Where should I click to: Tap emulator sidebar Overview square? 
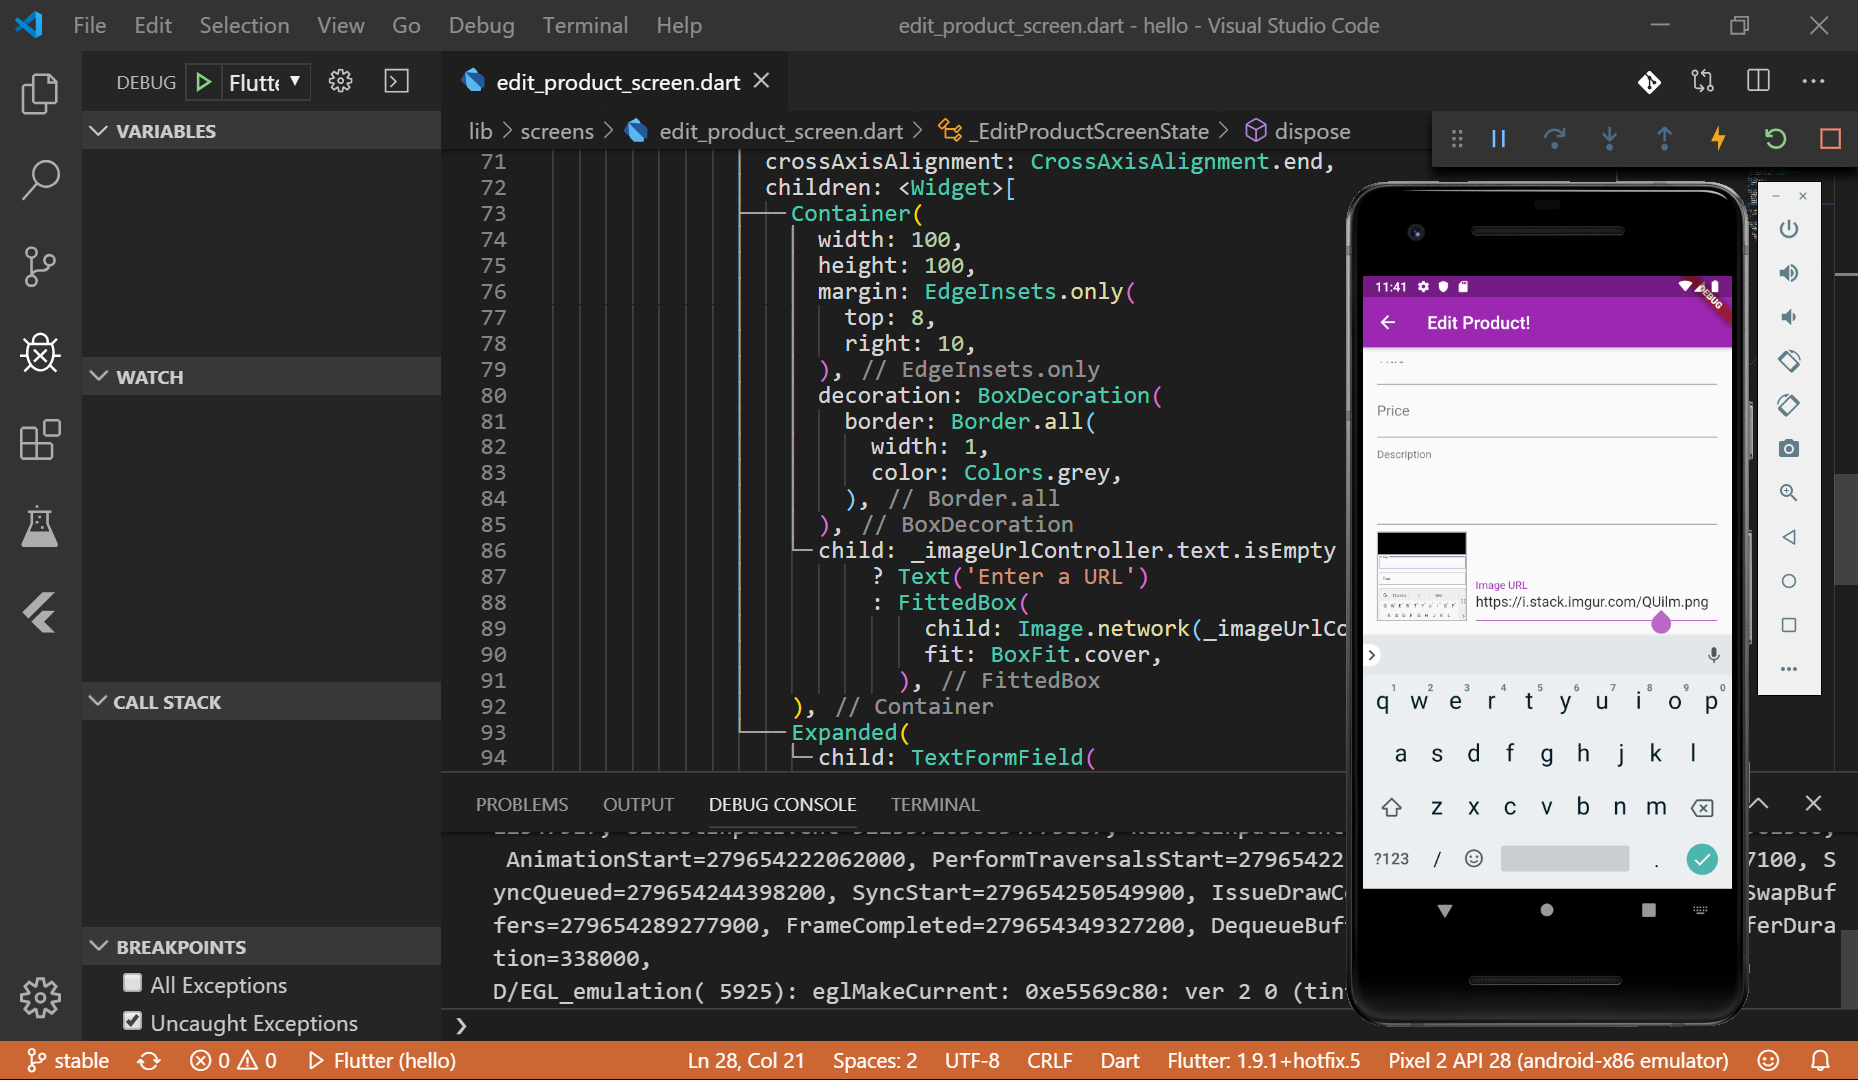1789,625
